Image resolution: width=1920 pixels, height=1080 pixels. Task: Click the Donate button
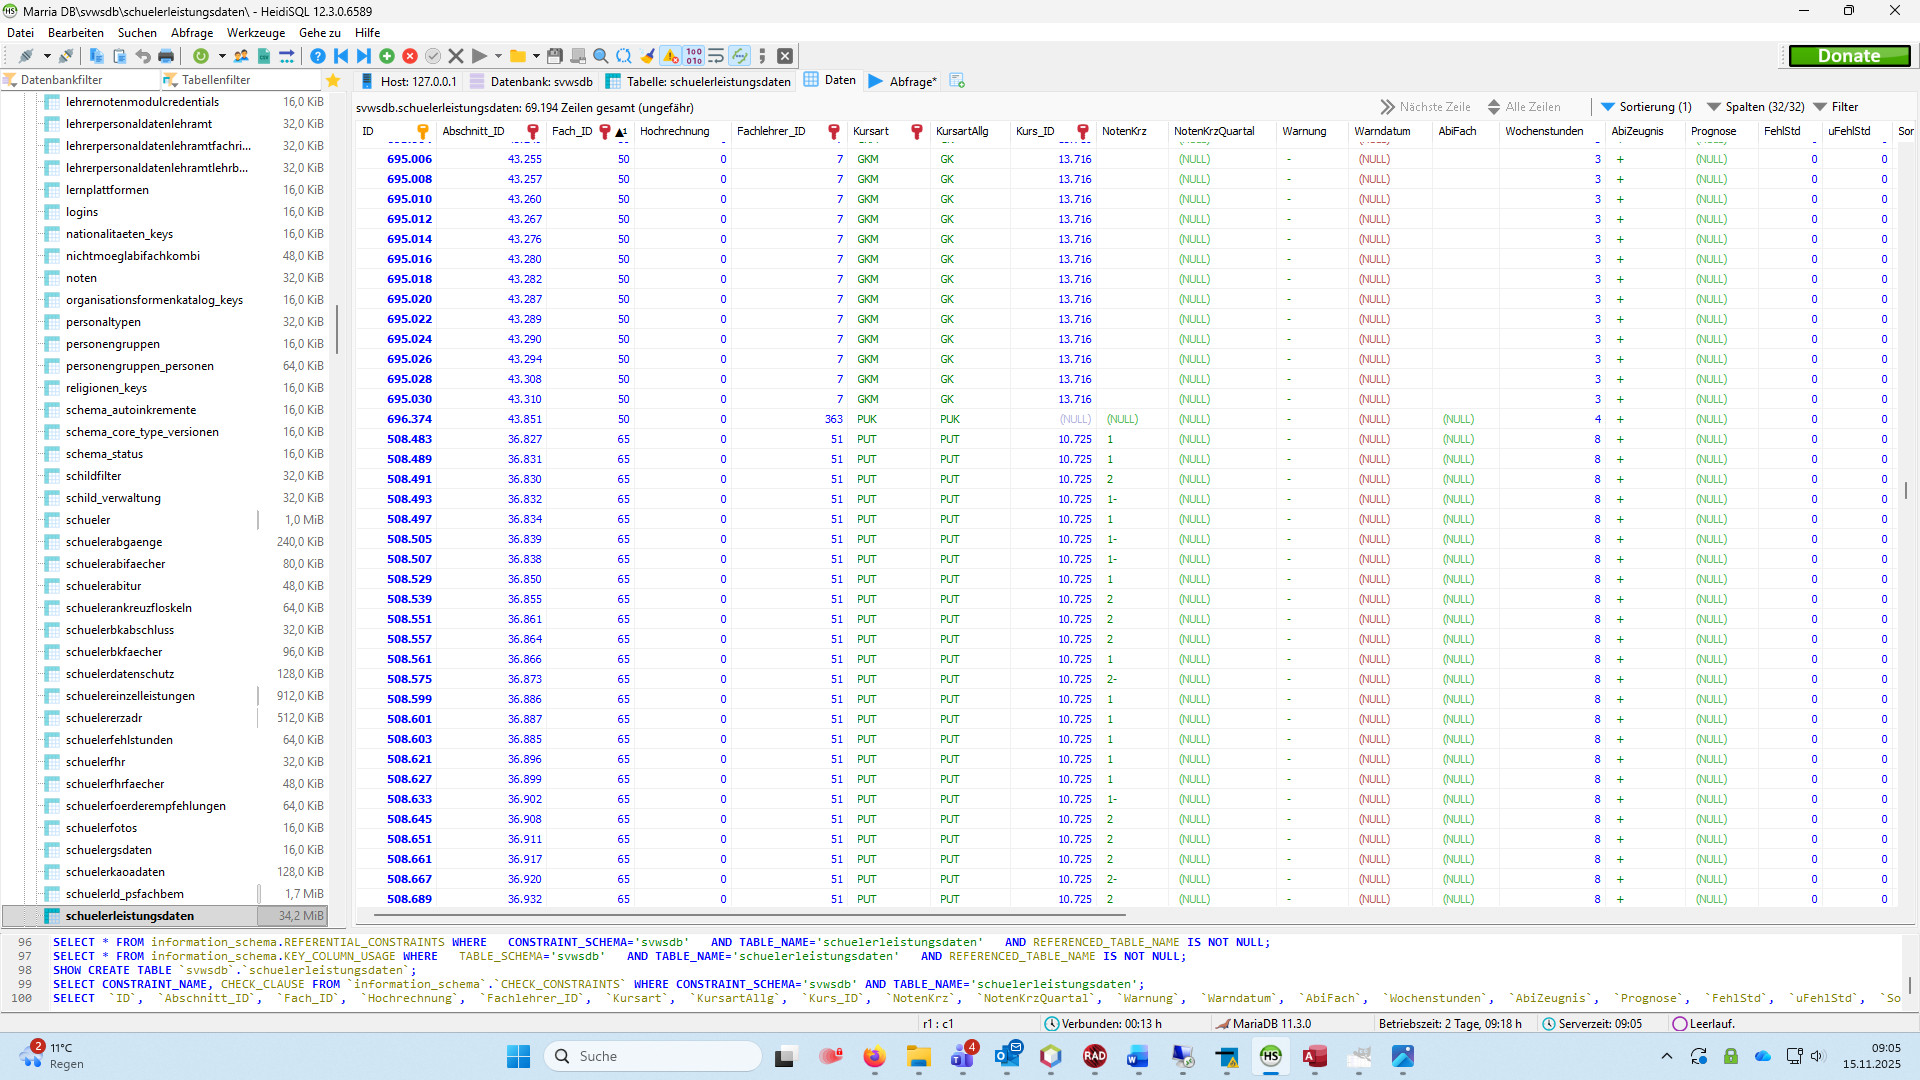pos(1848,56)
